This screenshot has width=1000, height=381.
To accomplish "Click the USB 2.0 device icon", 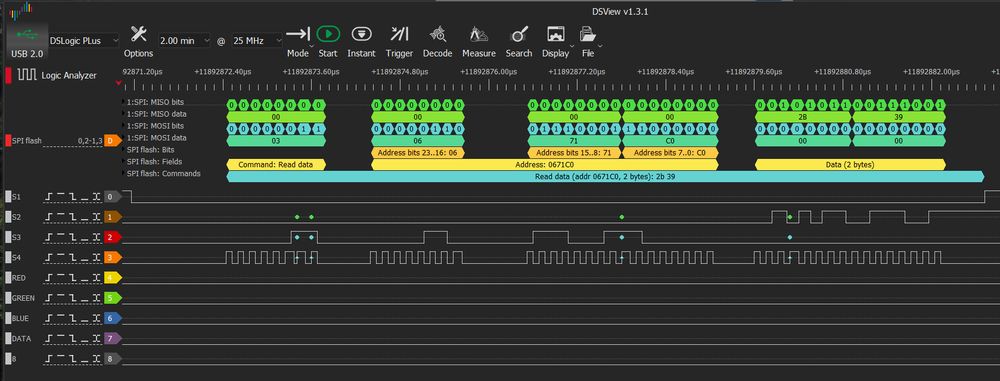I will pos(27,33).
